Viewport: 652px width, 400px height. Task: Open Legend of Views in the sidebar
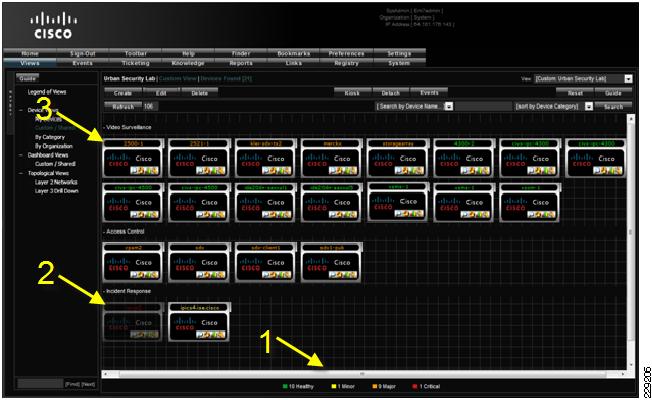(x=47, y=92)
